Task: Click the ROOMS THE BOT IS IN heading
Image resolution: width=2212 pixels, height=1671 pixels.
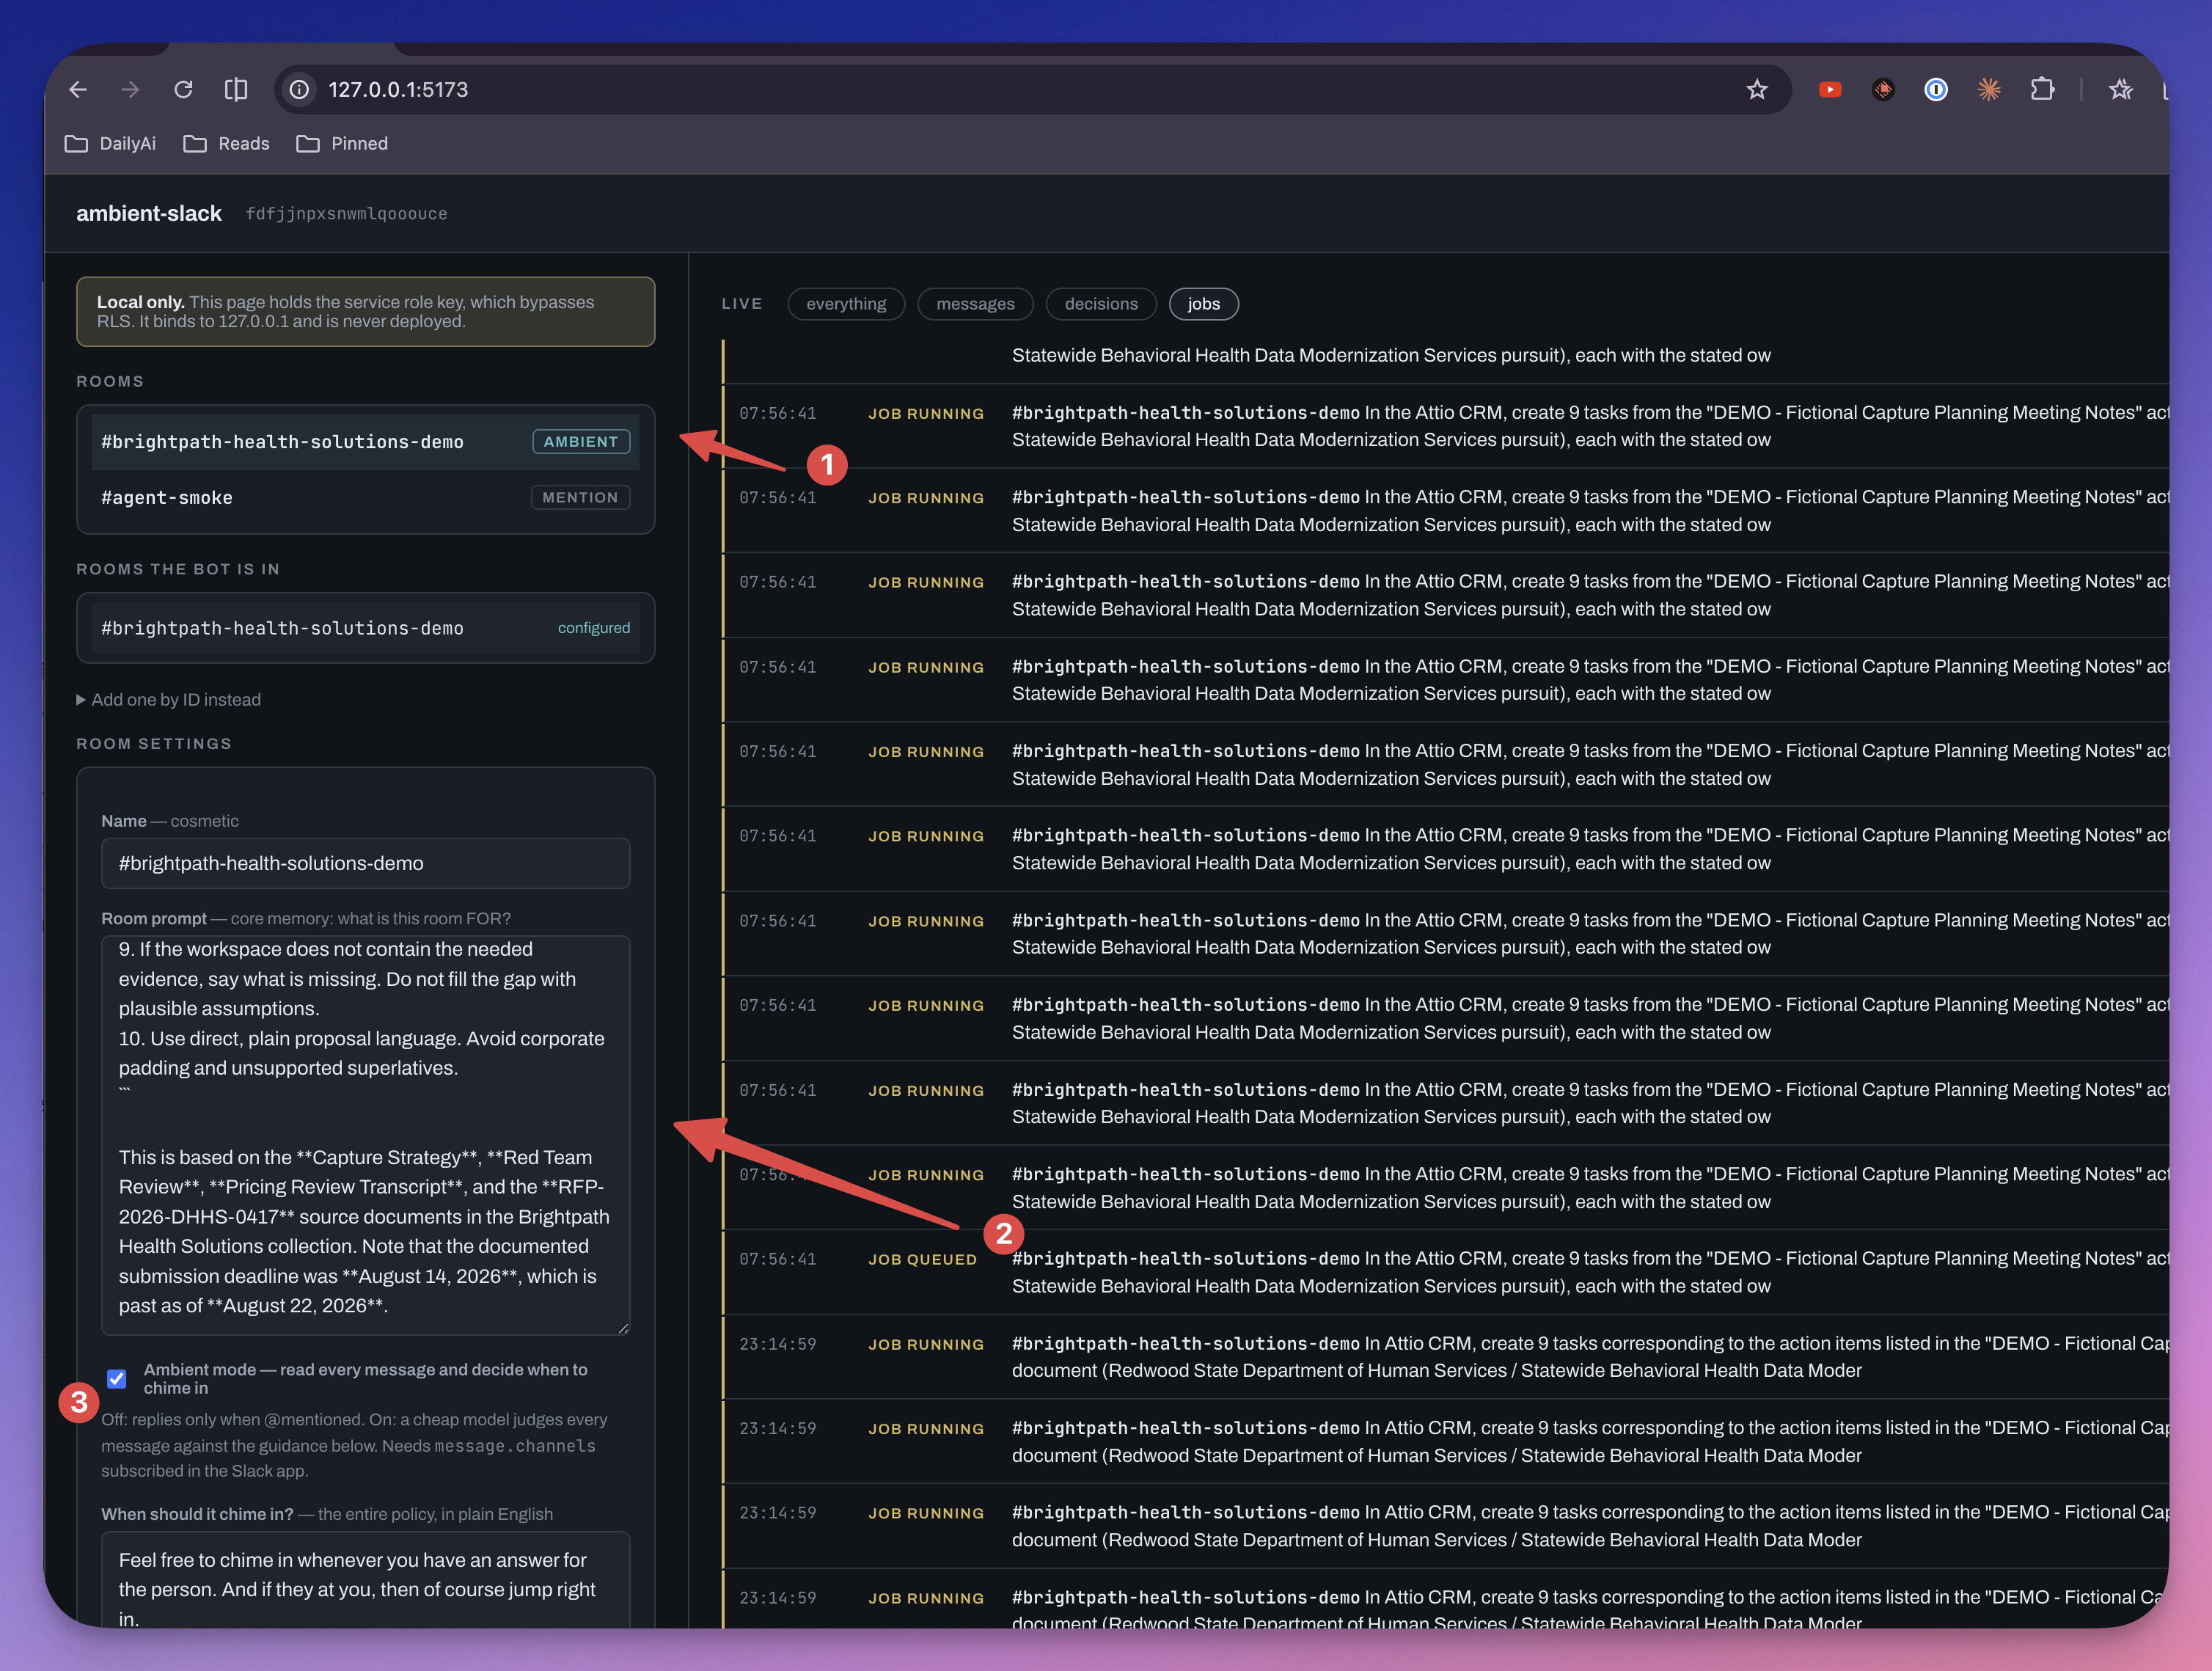Action: [x=178, y=569]
